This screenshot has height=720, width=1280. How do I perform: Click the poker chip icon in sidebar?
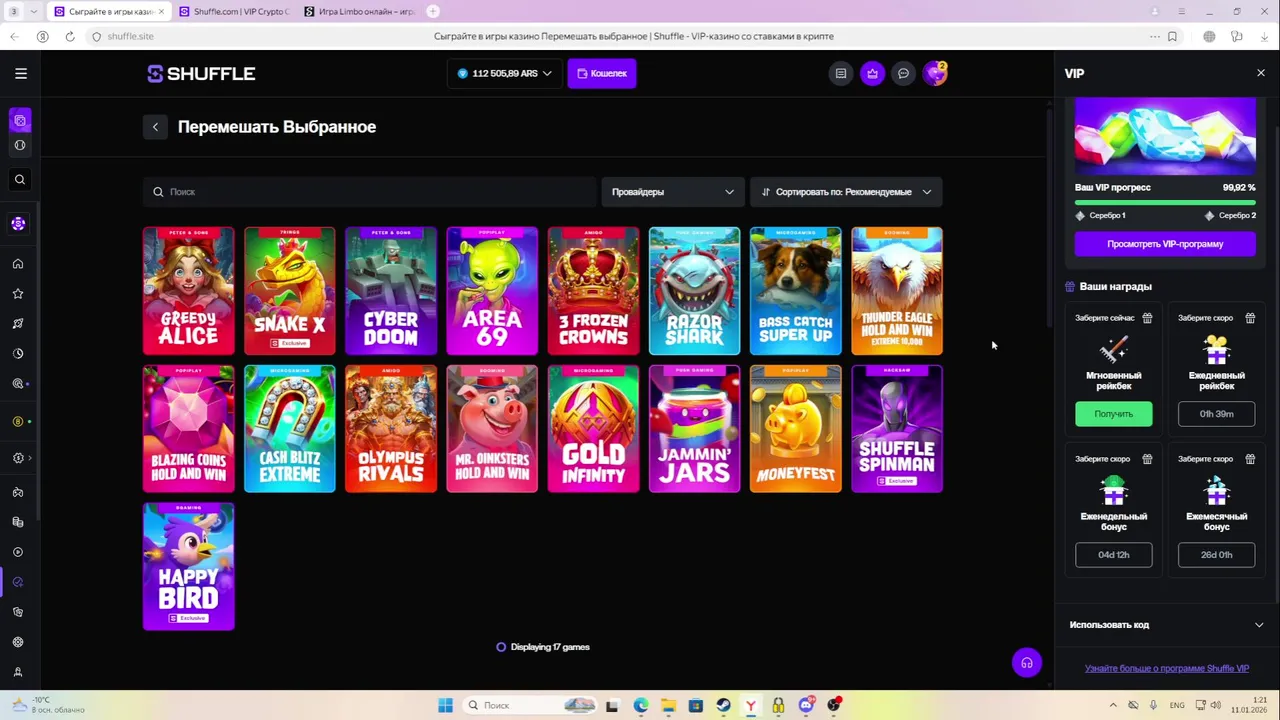(18, 224)
